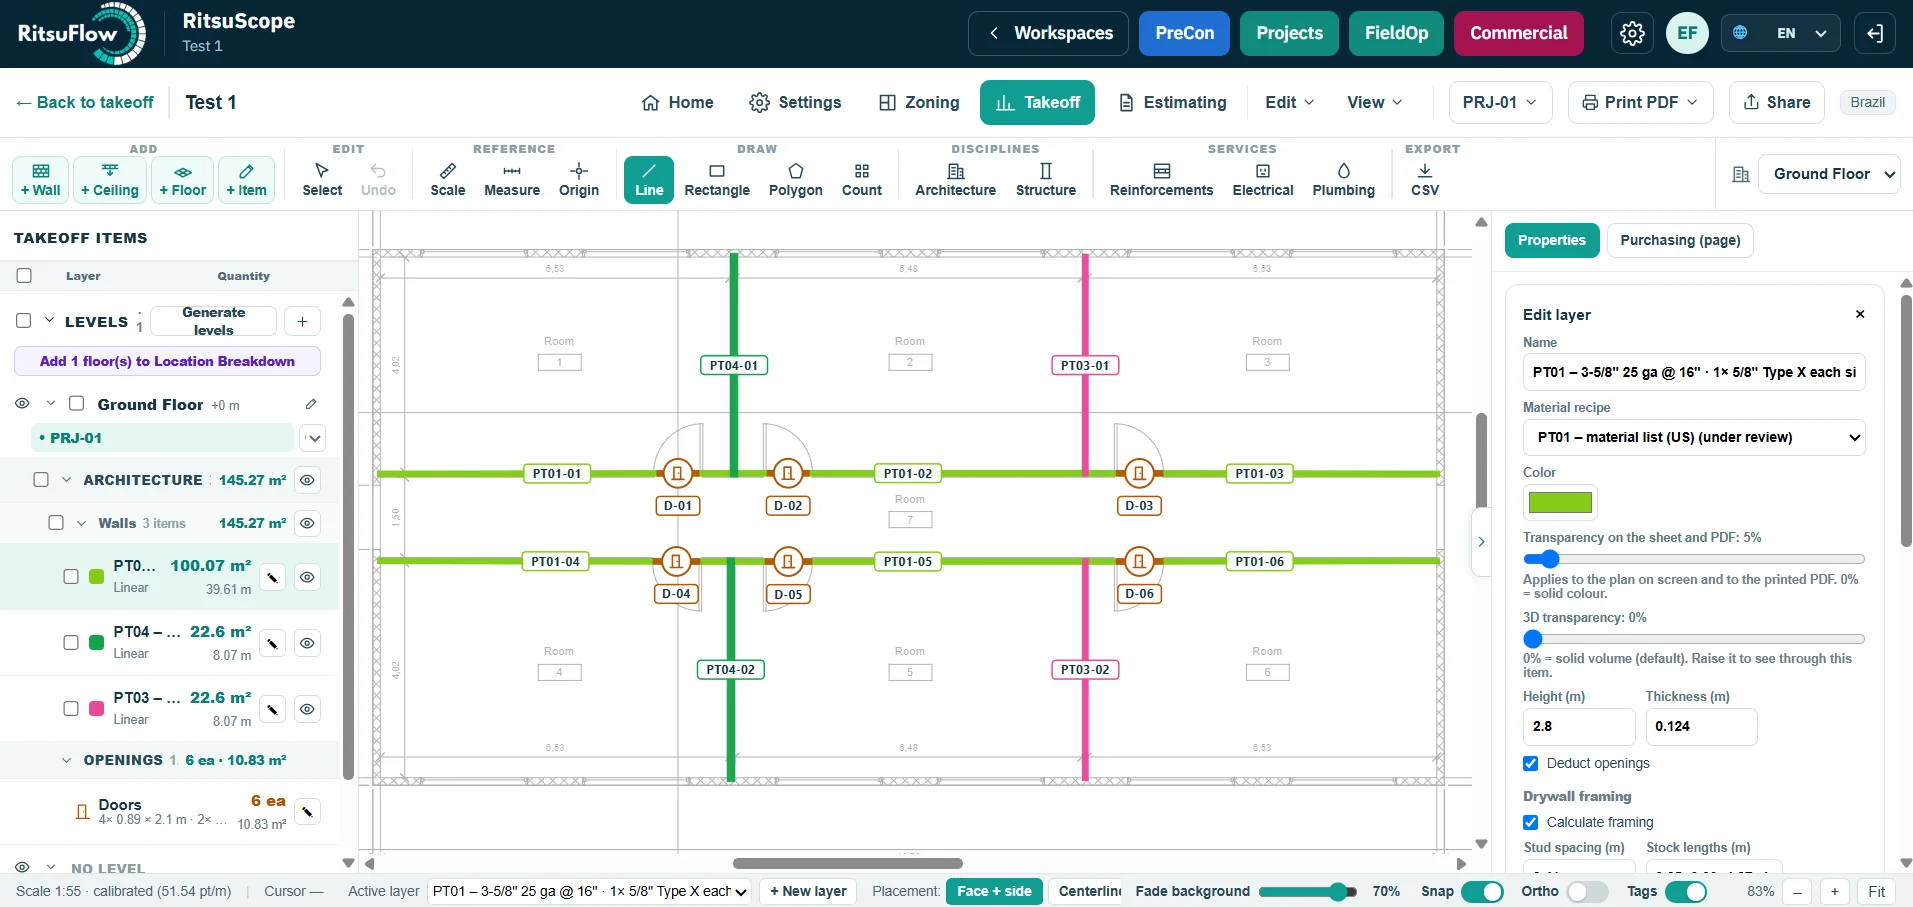Select the Plumbing service
The width and height of the screenshot is (1913, 907).
click(1344, 180)
